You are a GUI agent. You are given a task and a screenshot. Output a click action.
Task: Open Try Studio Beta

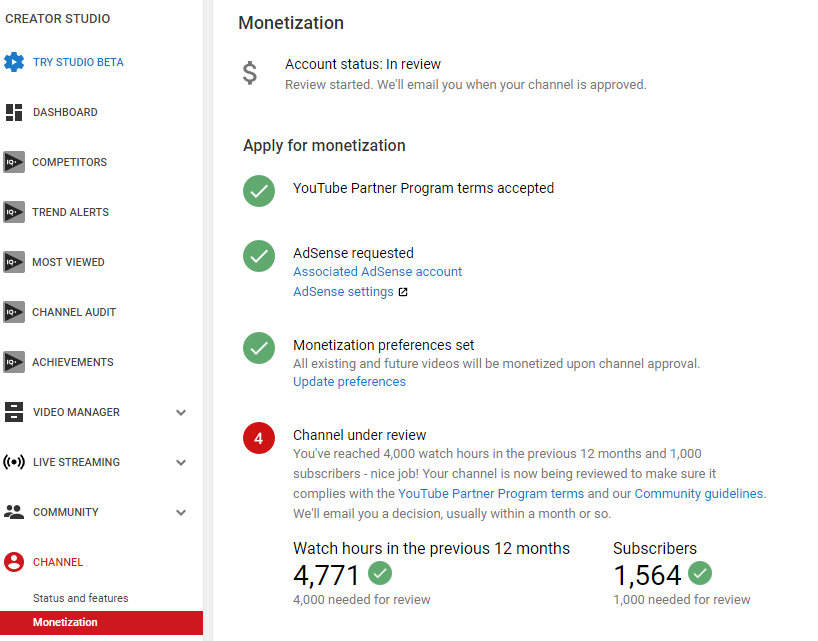click(x=78, y=62)
